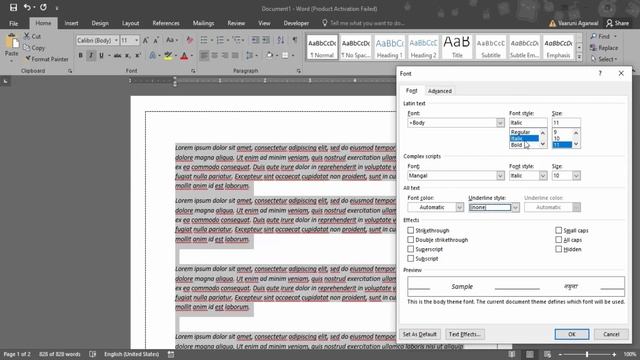
Task: Click Clear All Formatting icon
Action: (189, 40)
